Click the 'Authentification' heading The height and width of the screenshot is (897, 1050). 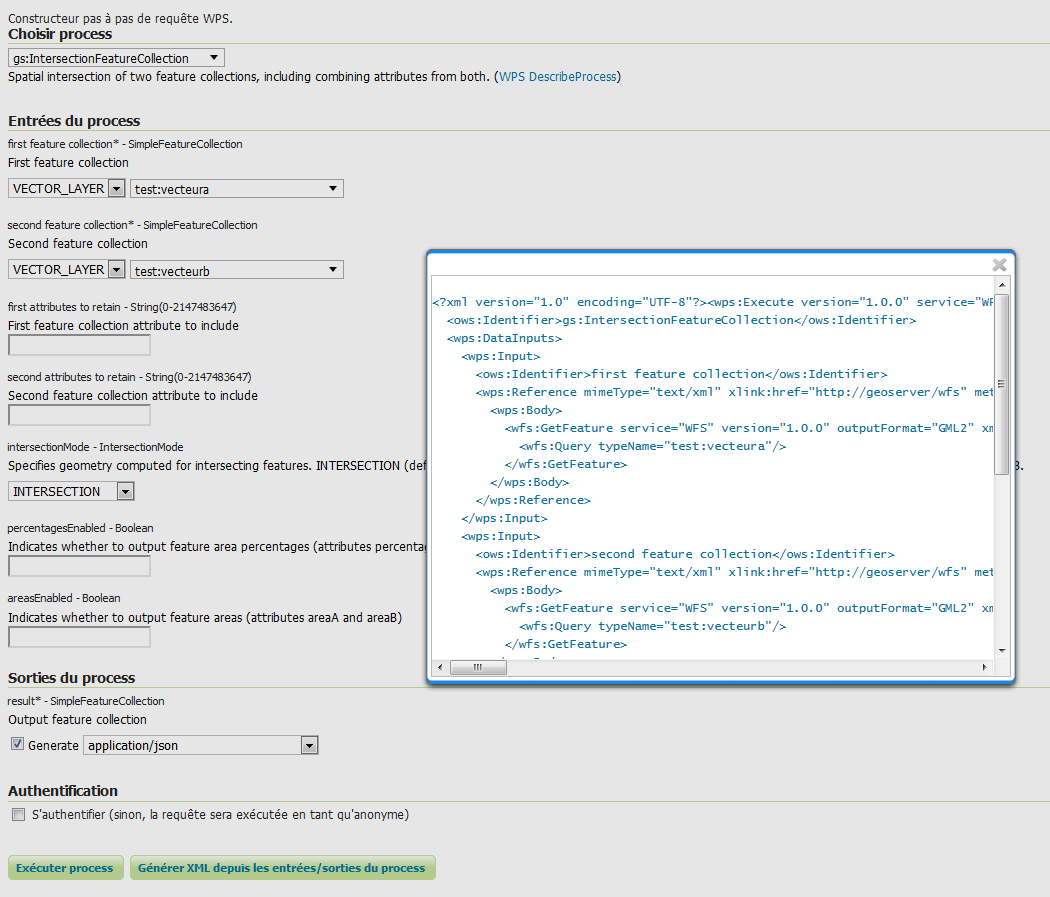click(x=63, y=791)
